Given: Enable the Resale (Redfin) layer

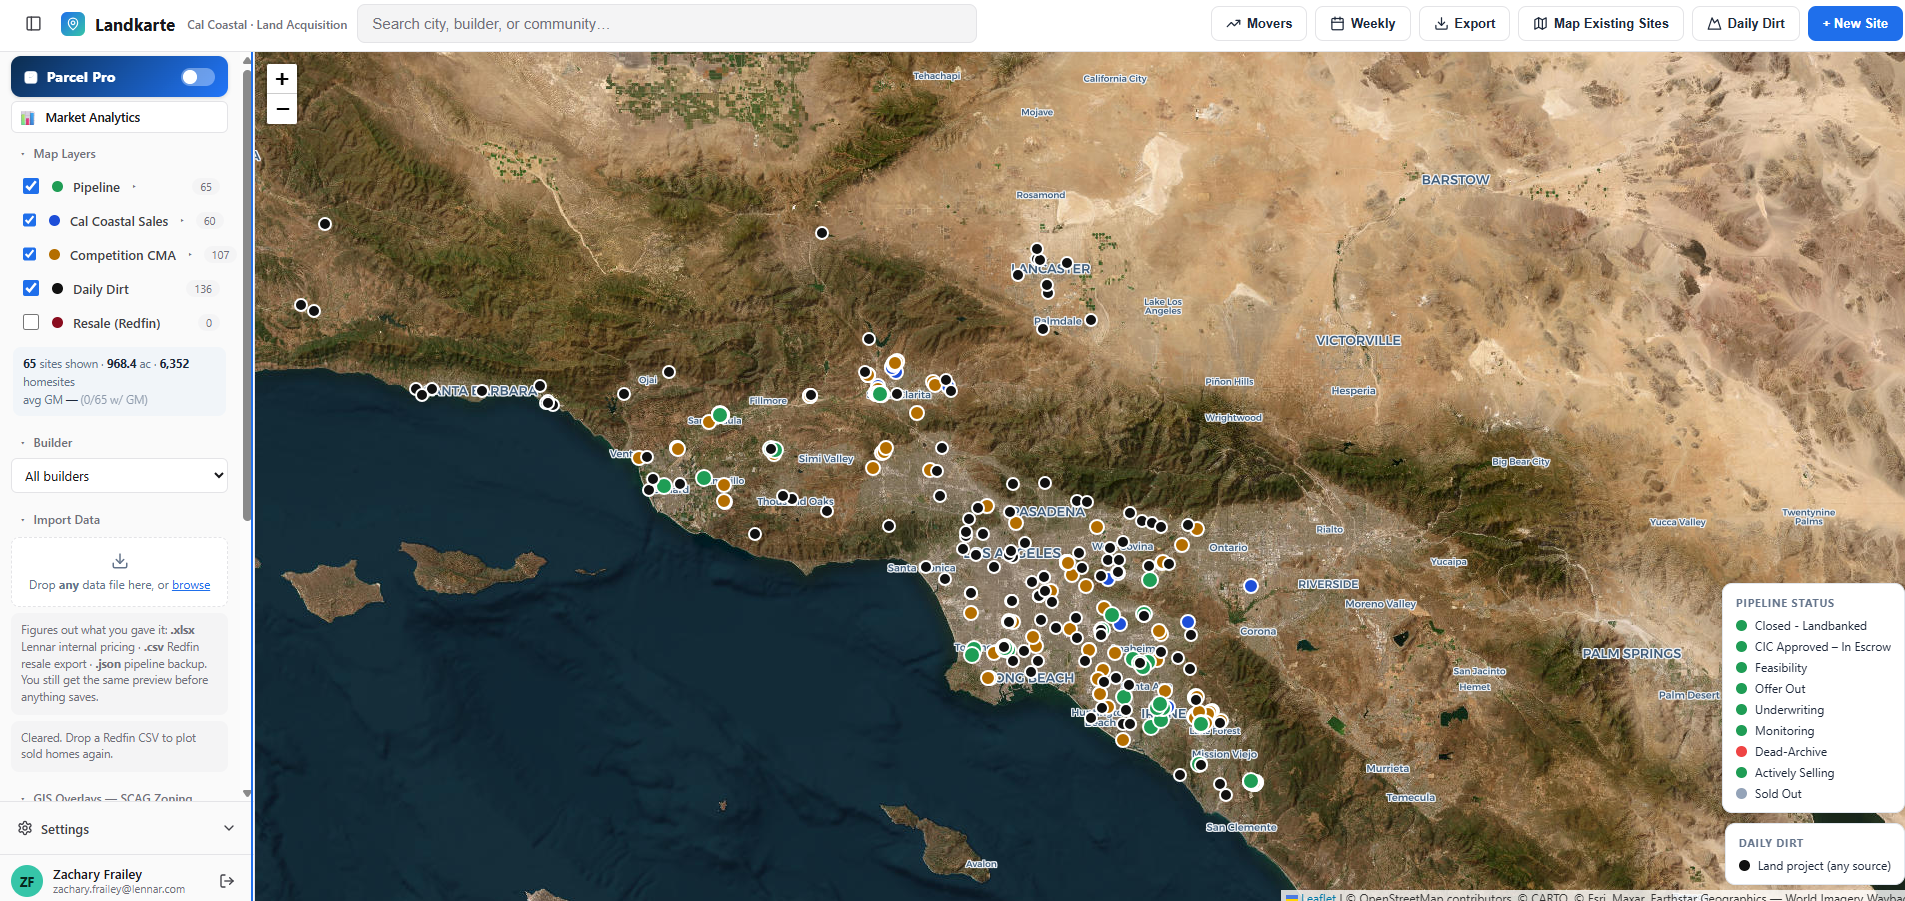Looking at the screenshot, I should click(x=31, y=322).
